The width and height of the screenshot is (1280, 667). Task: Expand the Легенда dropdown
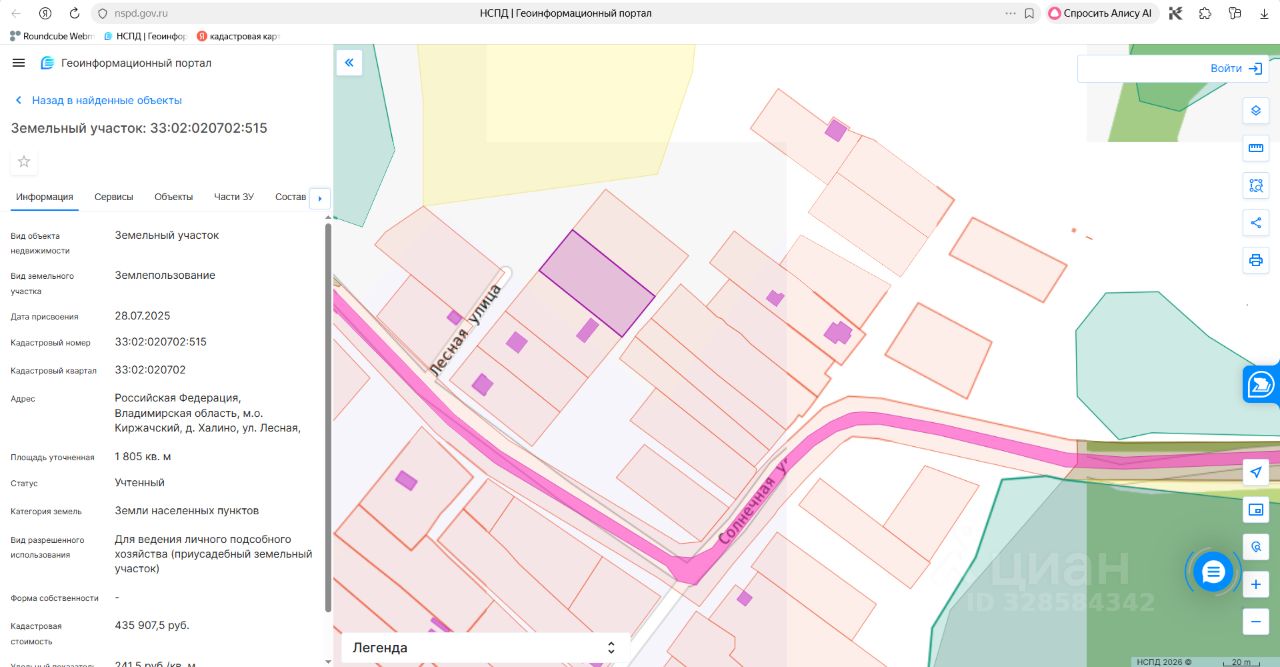tap(485, 647)
